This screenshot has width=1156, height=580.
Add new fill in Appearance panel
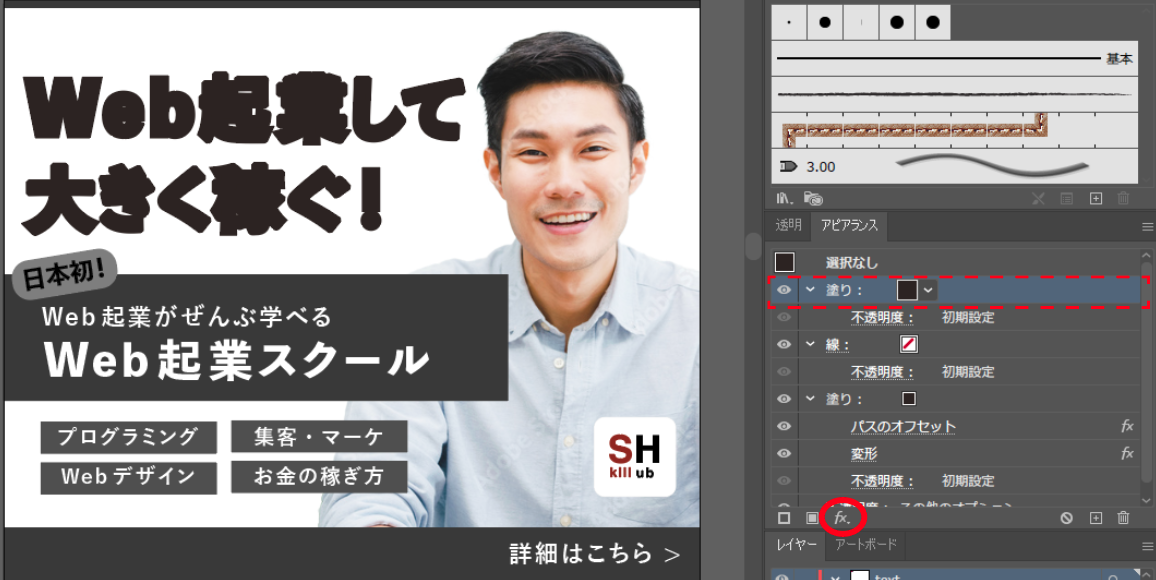(x=812, y=518)
